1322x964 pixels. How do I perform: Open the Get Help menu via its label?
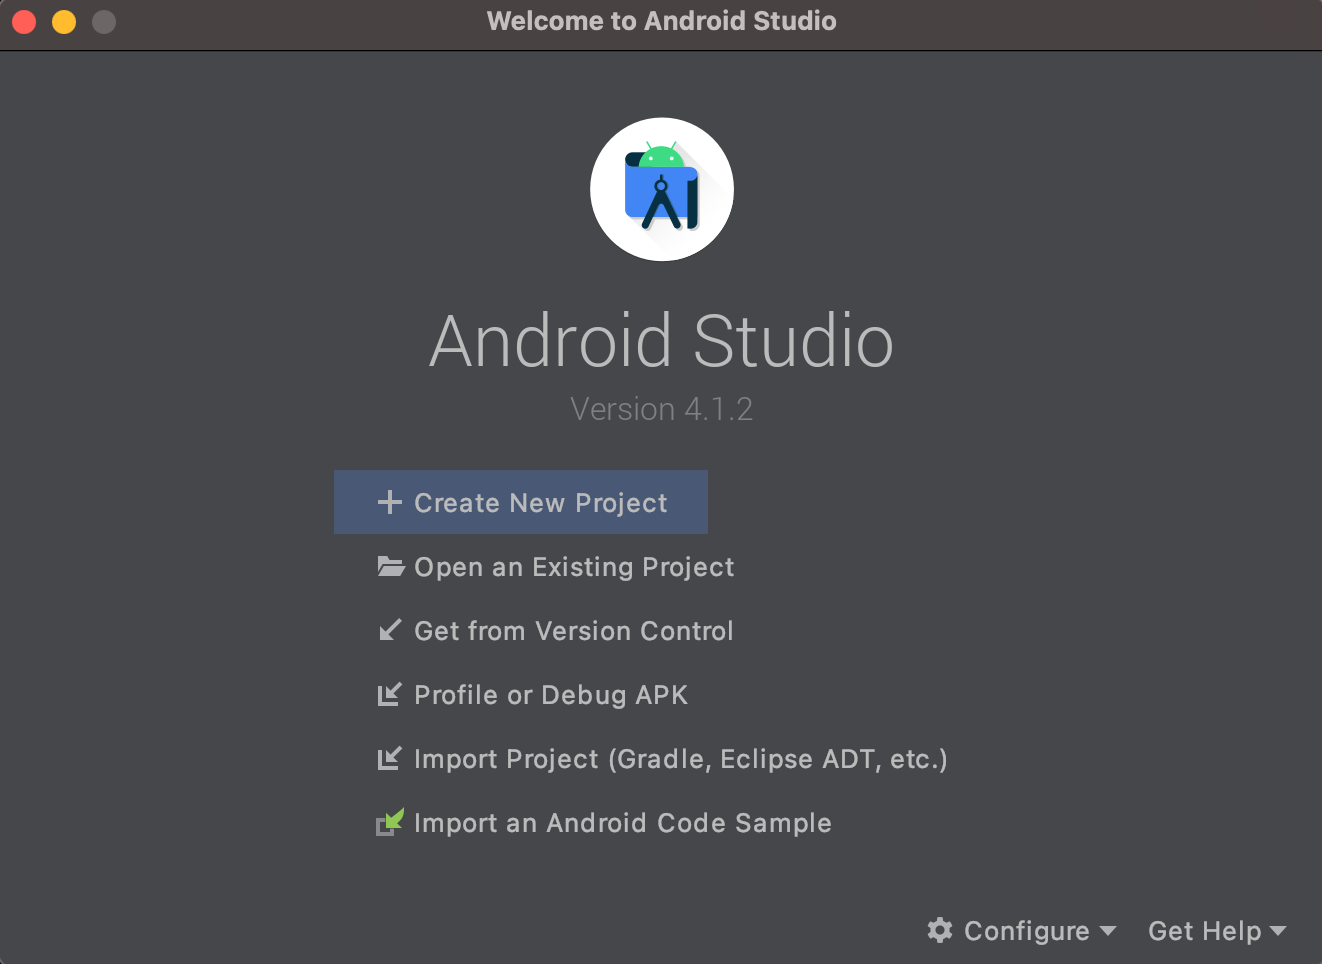pyautogui.click(x=1204, y=931)
